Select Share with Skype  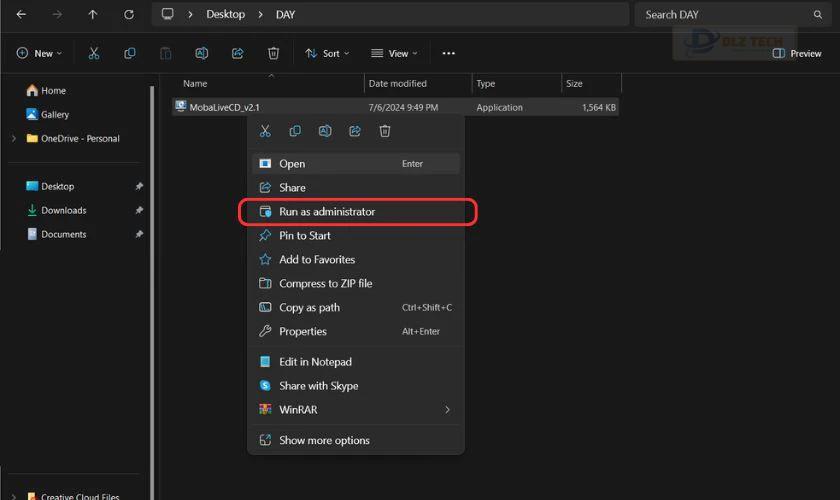pyautogui.click(x=356, y=386)
